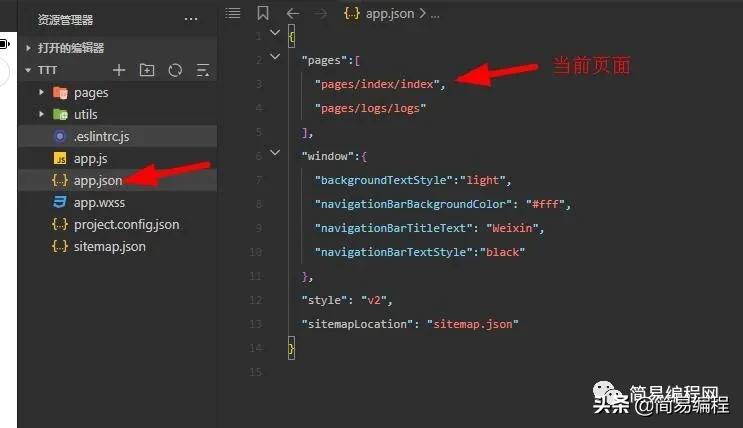Click the "navigationBarTextStyle" key
The image size is (743, 428).
tap(394, 252)
